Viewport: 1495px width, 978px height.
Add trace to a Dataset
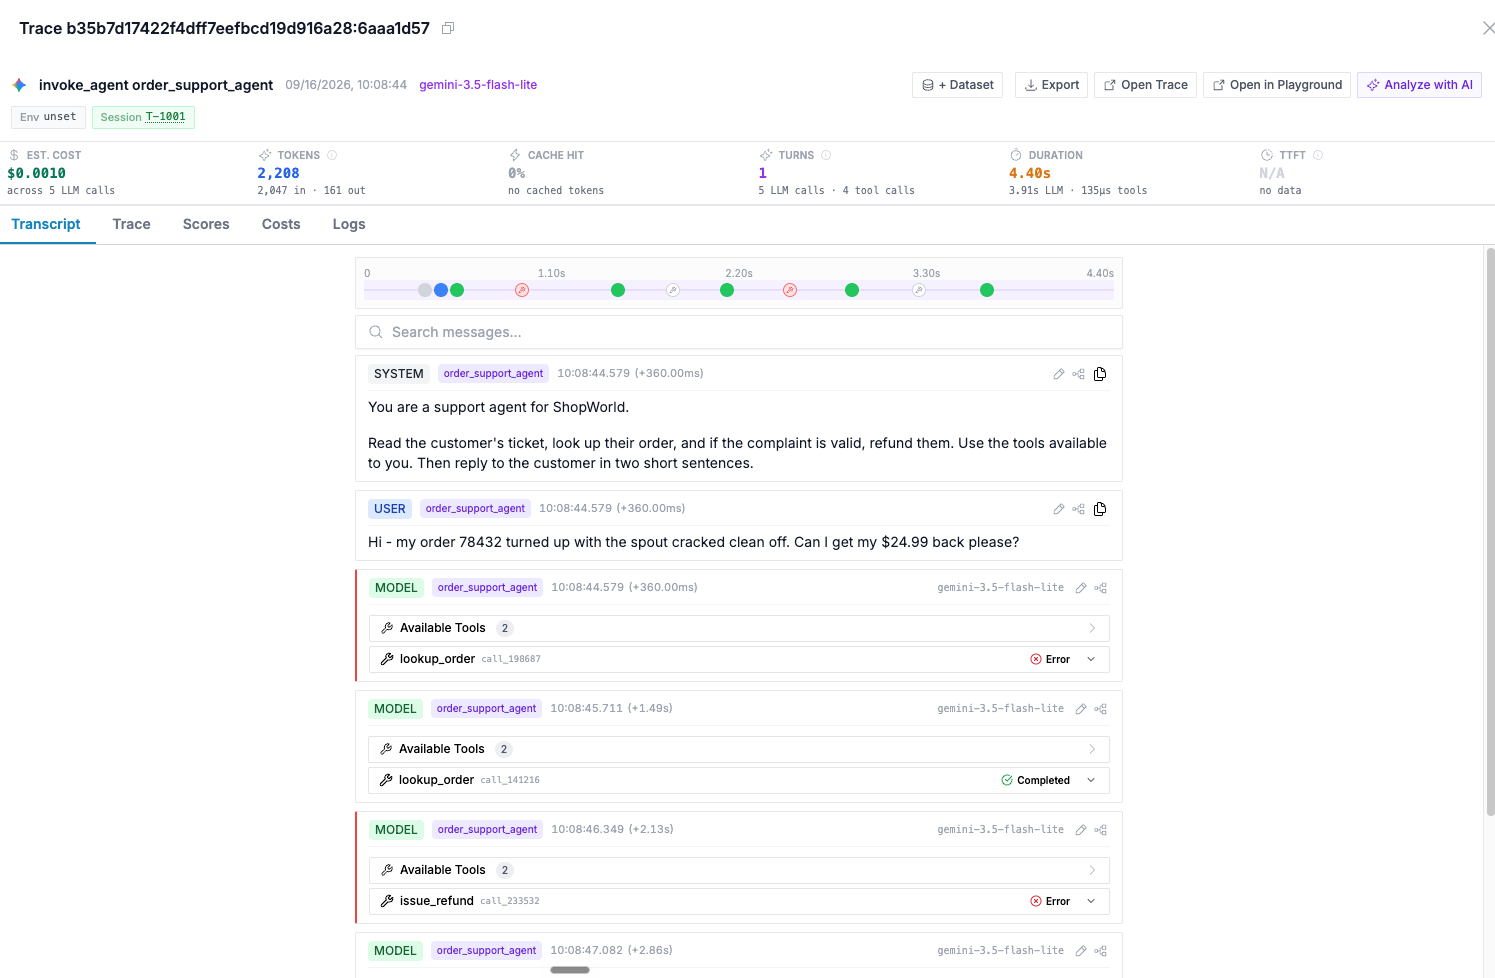click(957, 85)
